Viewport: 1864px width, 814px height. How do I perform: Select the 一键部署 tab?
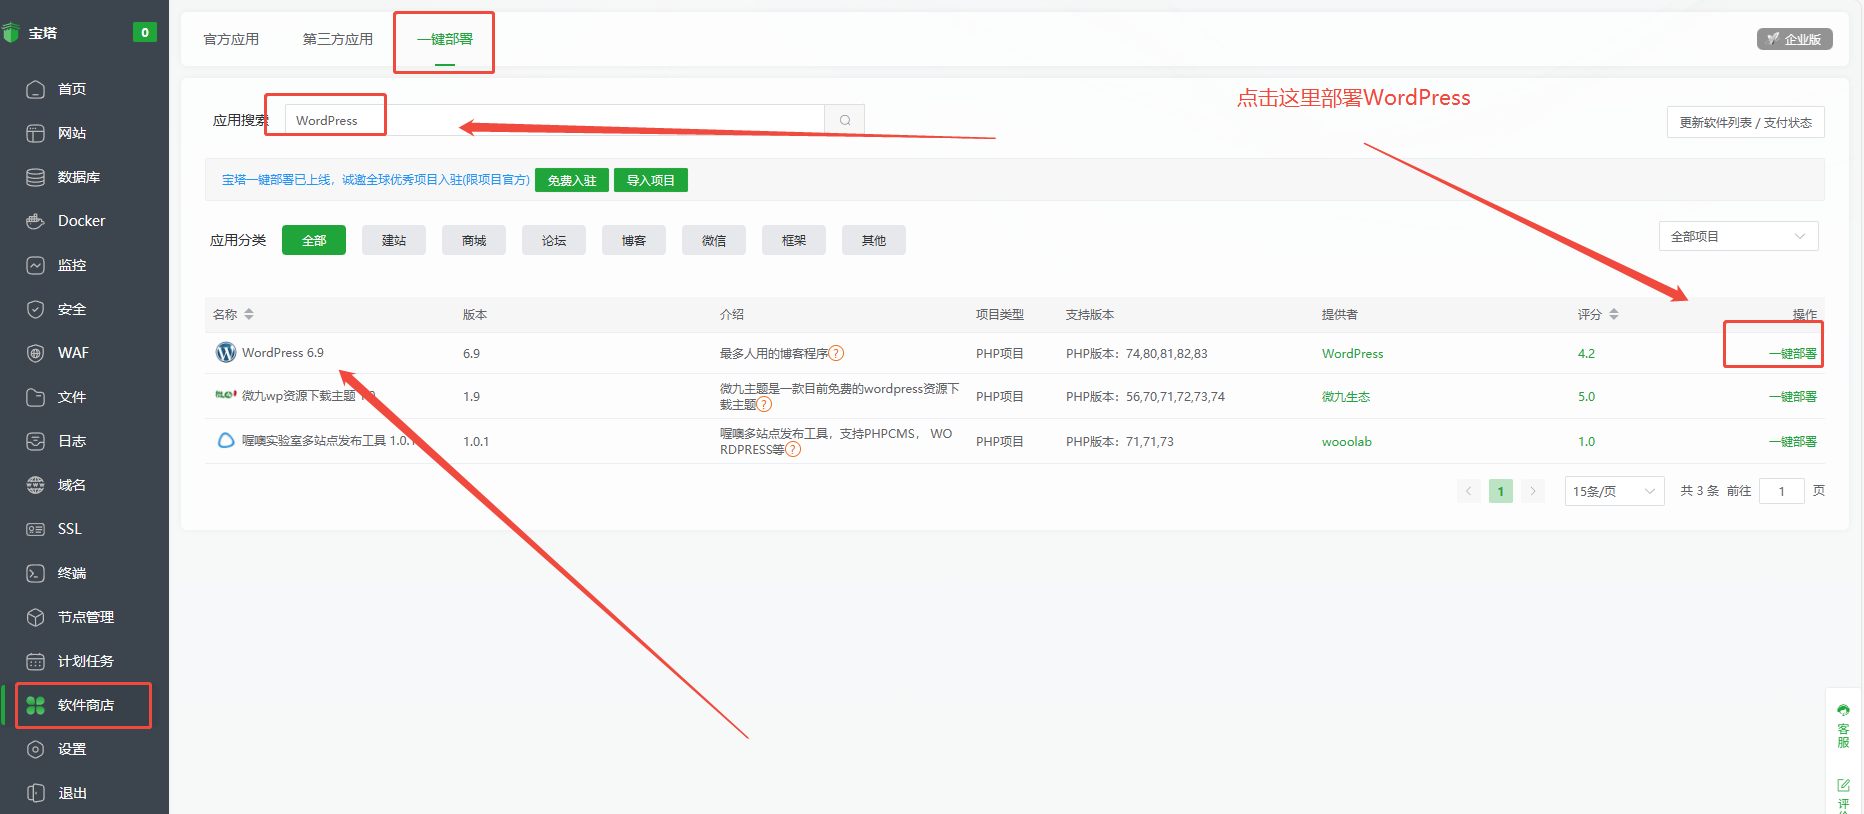[x=445, y=40]
